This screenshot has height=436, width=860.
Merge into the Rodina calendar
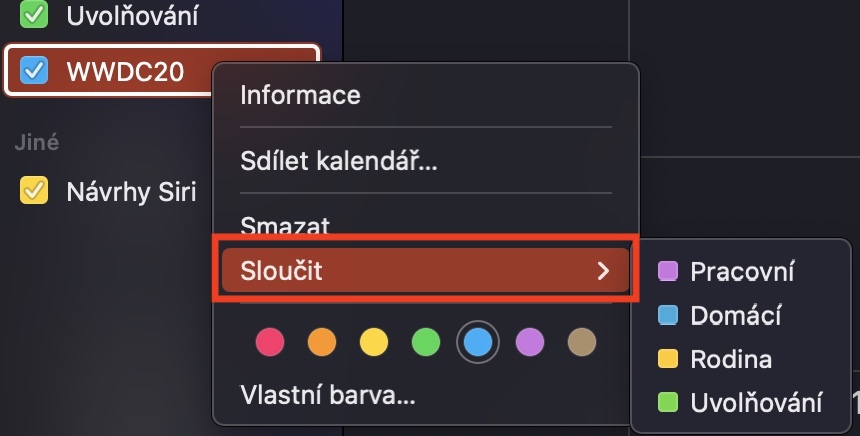731,359
